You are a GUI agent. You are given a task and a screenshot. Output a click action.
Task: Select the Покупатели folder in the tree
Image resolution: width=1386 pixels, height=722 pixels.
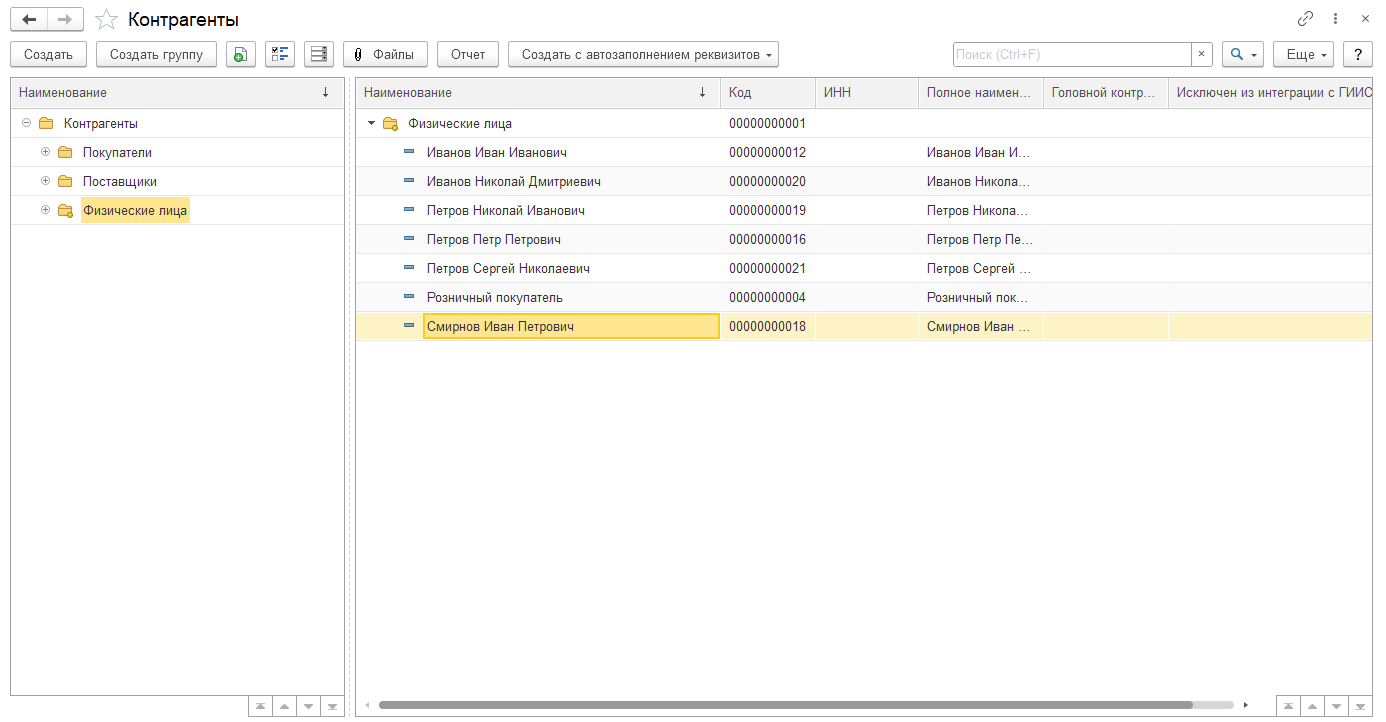click(x=117, y=152)
